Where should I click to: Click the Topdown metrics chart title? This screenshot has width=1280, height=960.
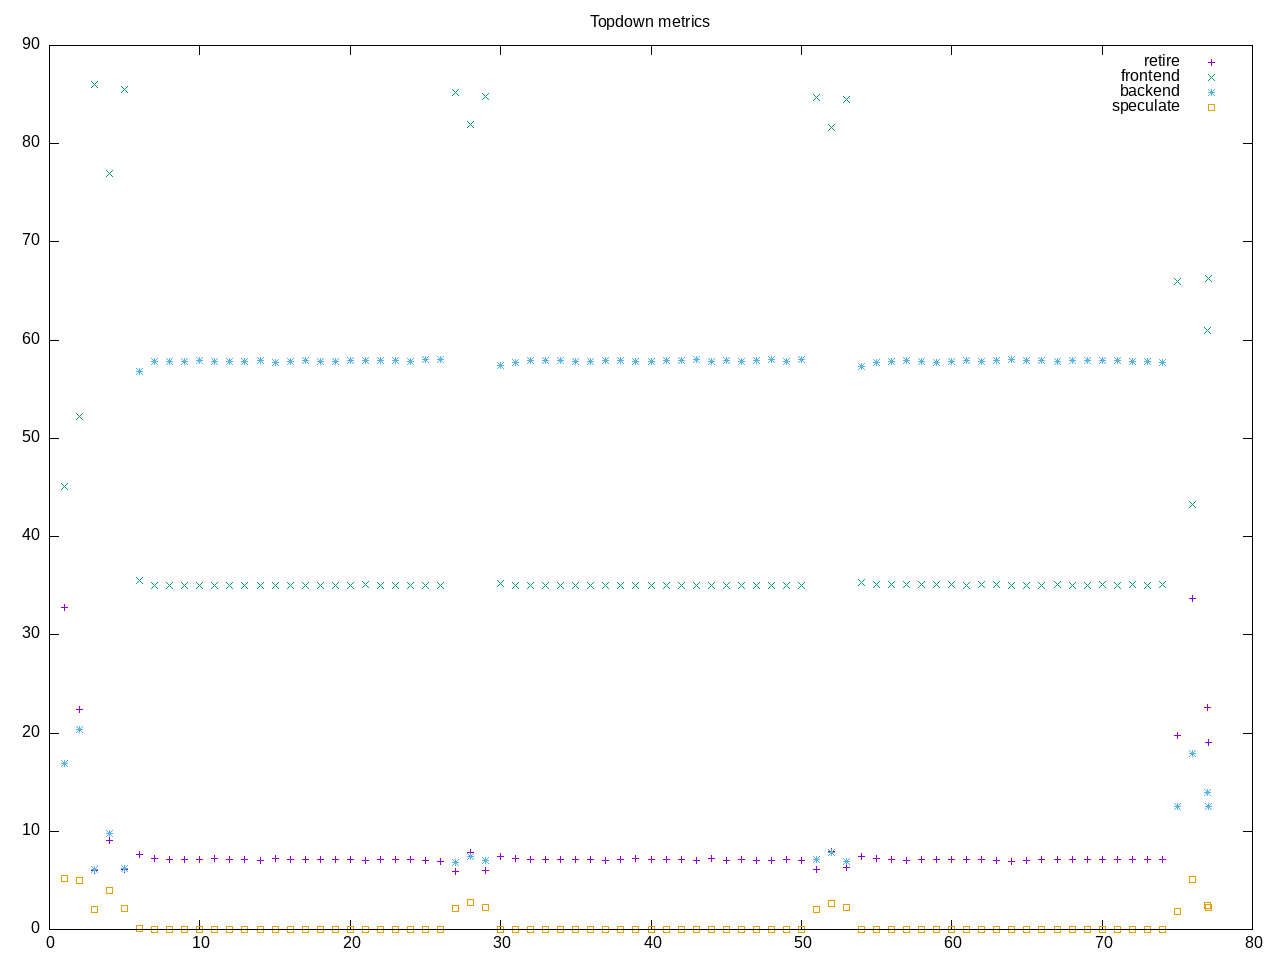pos(649,21)
